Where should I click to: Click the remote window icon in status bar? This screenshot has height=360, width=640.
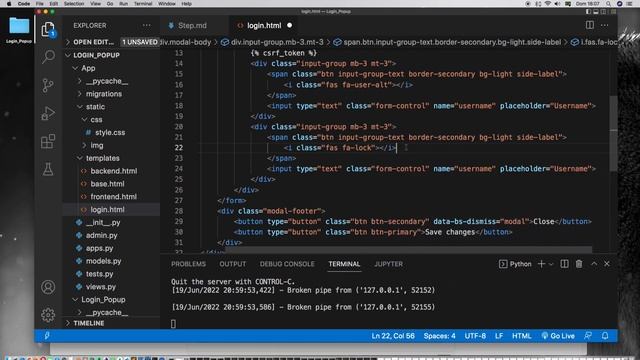click(x=47, y=336)
